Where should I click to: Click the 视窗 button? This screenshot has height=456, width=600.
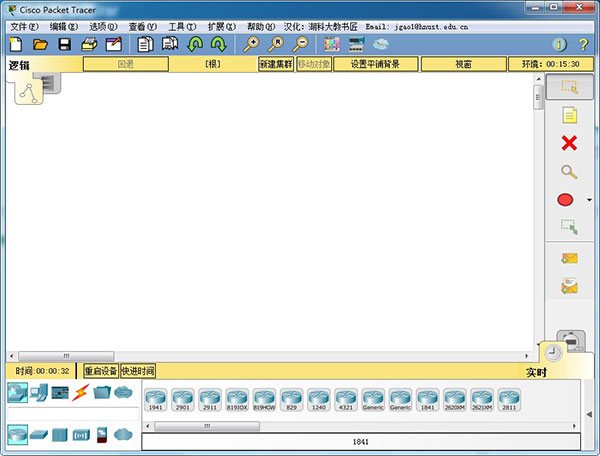tap(463, 64)
